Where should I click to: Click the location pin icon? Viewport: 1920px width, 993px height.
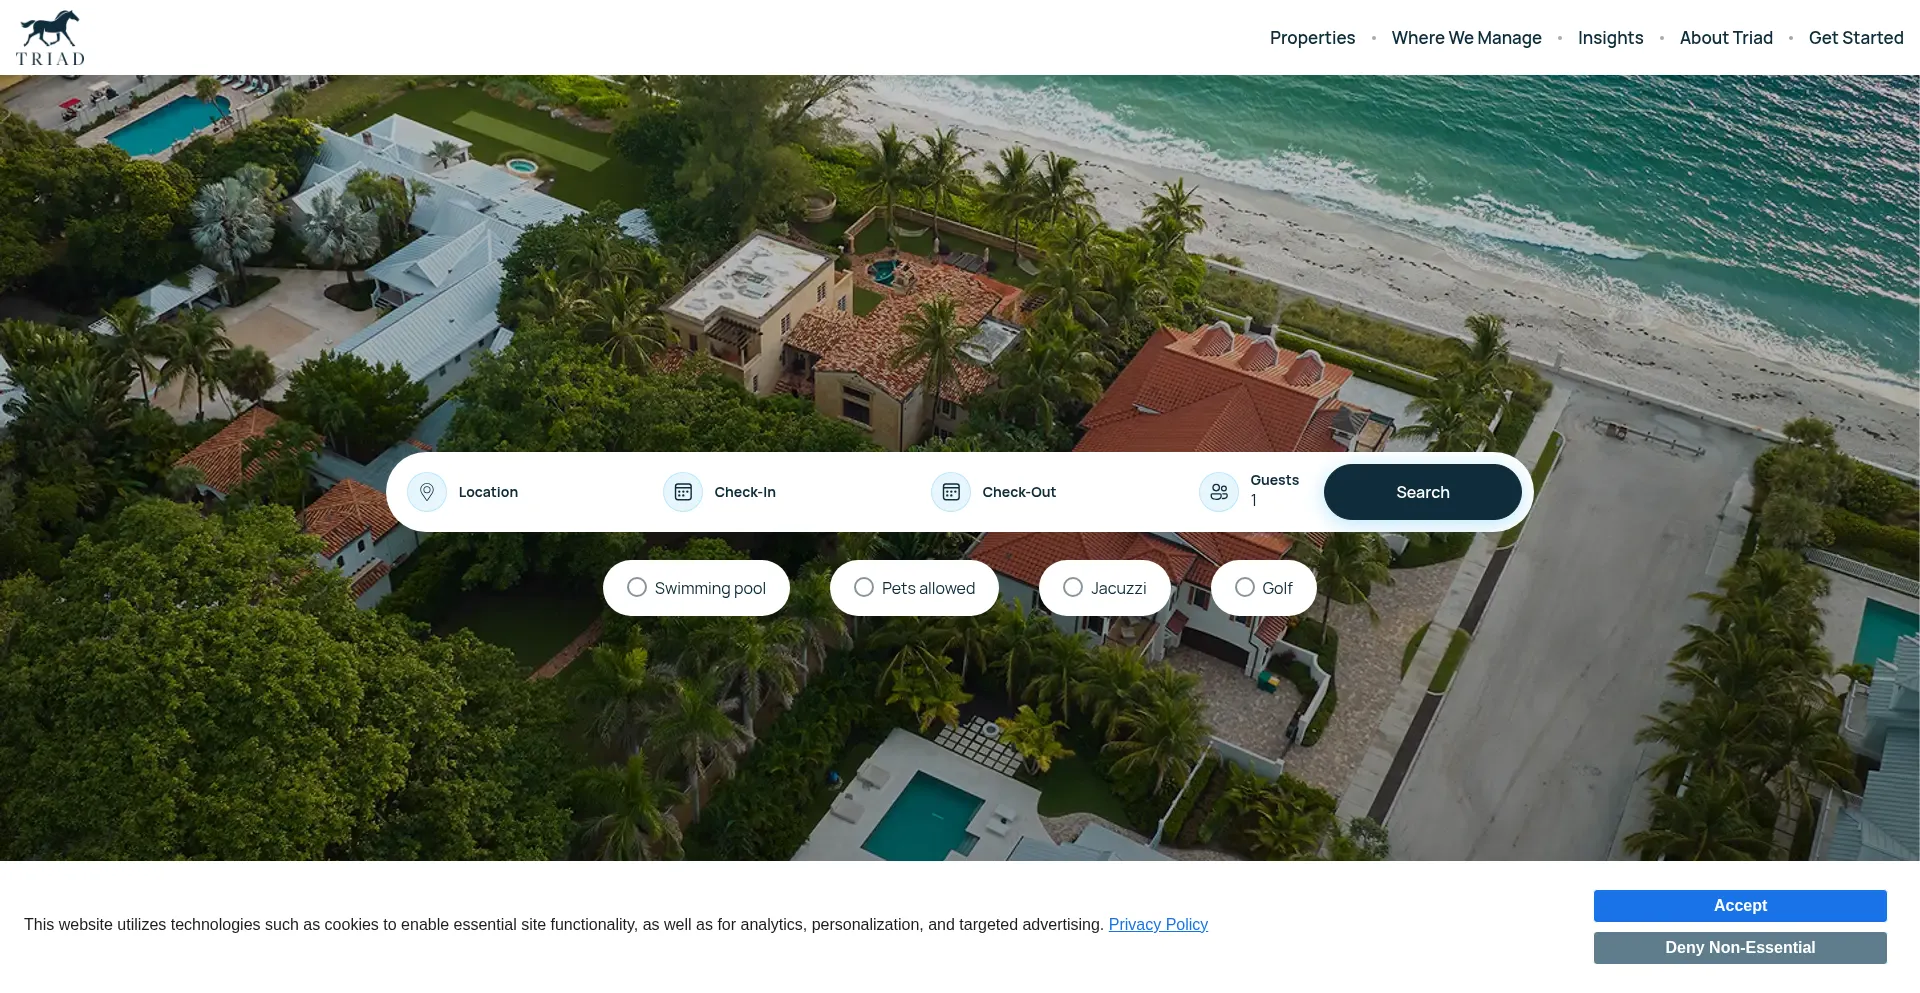(427, 492)
